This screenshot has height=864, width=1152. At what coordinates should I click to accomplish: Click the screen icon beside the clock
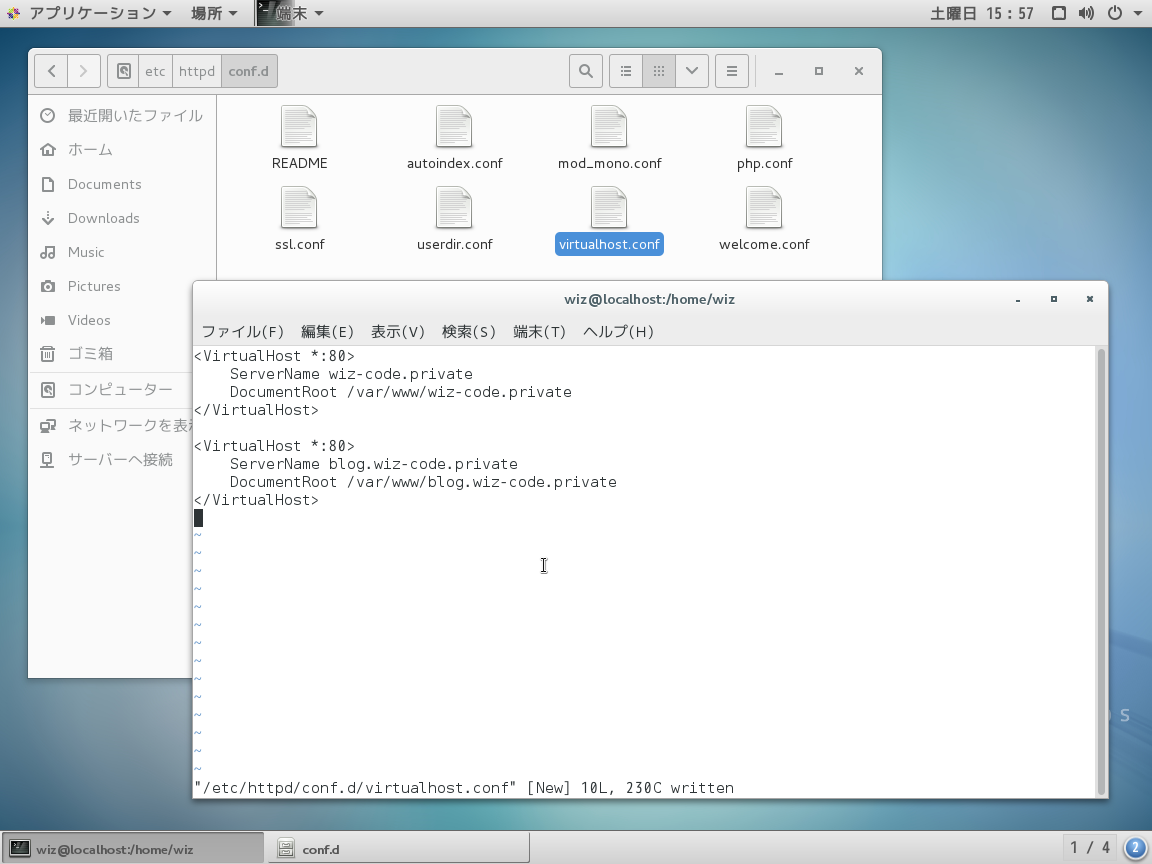coord(1059,13)
